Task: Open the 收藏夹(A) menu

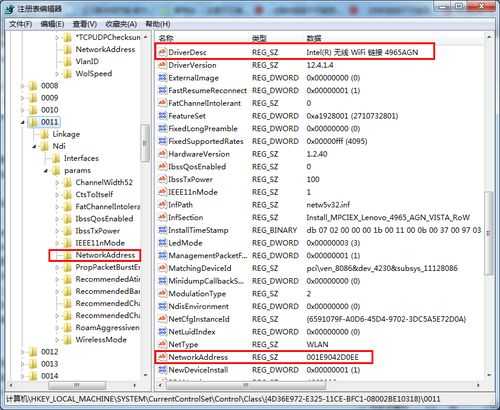Action: tap(121, 24)
